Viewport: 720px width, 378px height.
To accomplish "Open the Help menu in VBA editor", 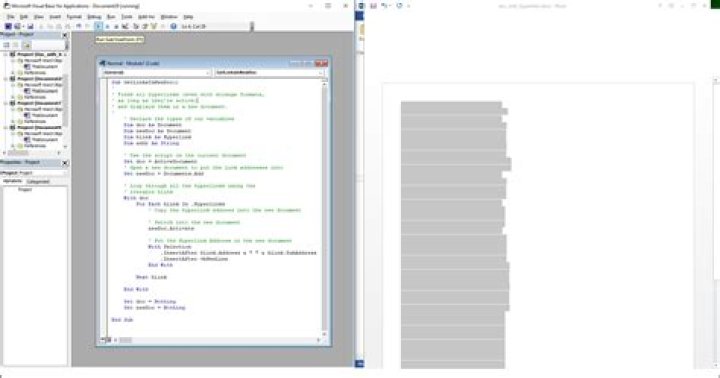I will pyautogui.click(x=188, y=17).
